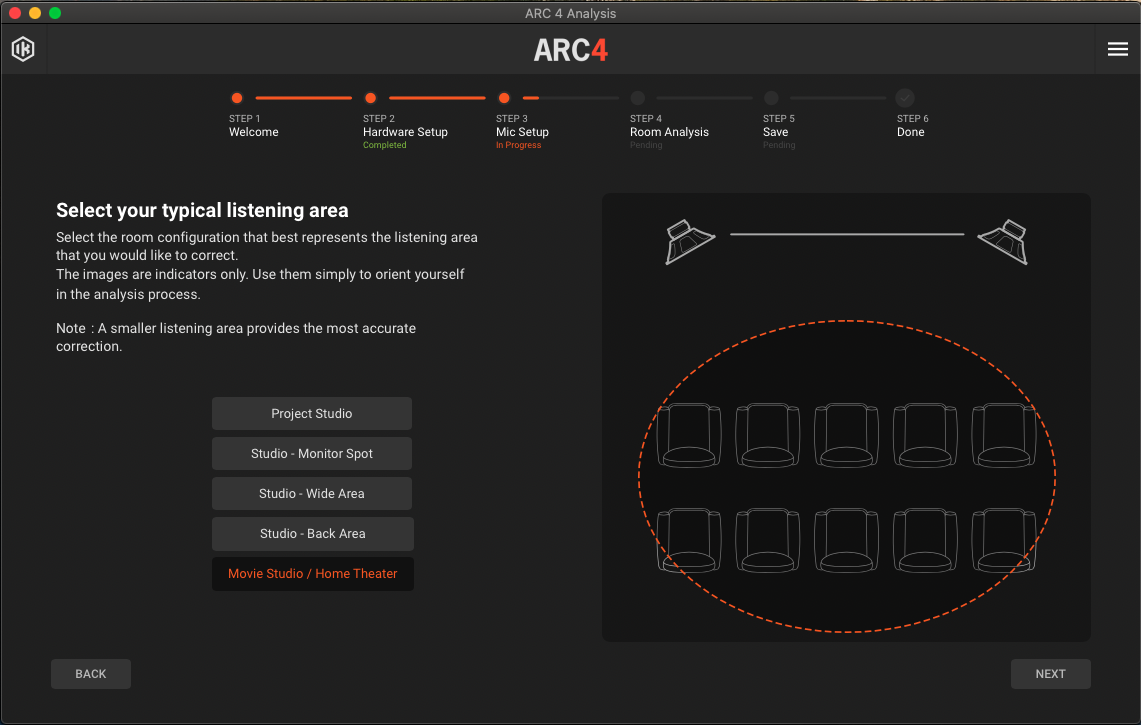The width and height of the screenshot is (1141, 725).
Task: Click the IK Multimedia logo icon
Action: point(23,49)
